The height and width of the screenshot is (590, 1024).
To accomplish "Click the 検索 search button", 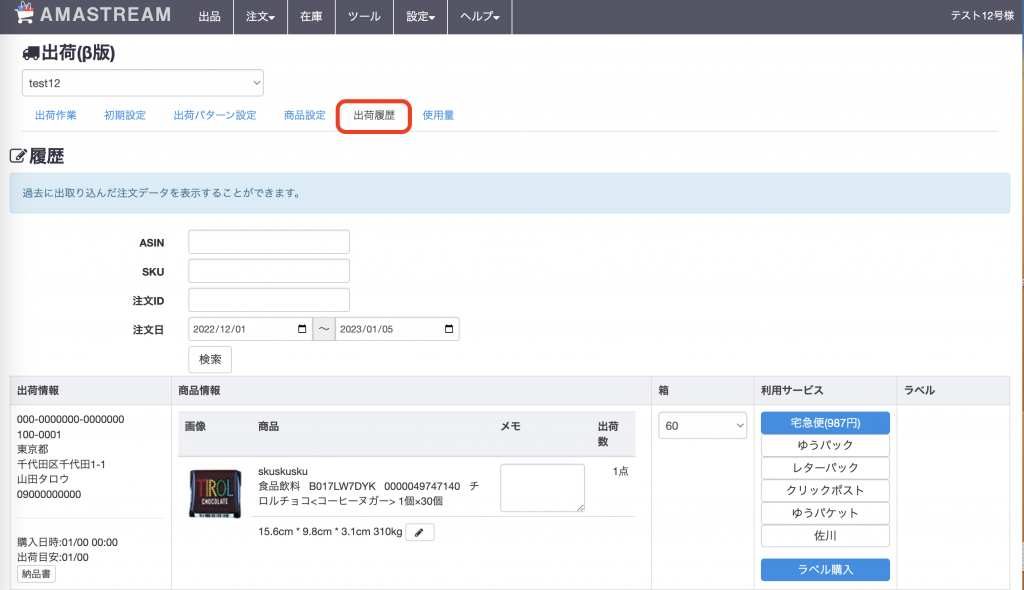I will [210, 359].
